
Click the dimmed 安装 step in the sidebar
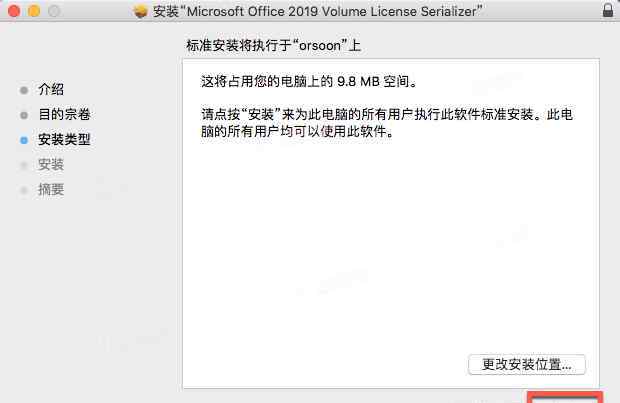51,165
